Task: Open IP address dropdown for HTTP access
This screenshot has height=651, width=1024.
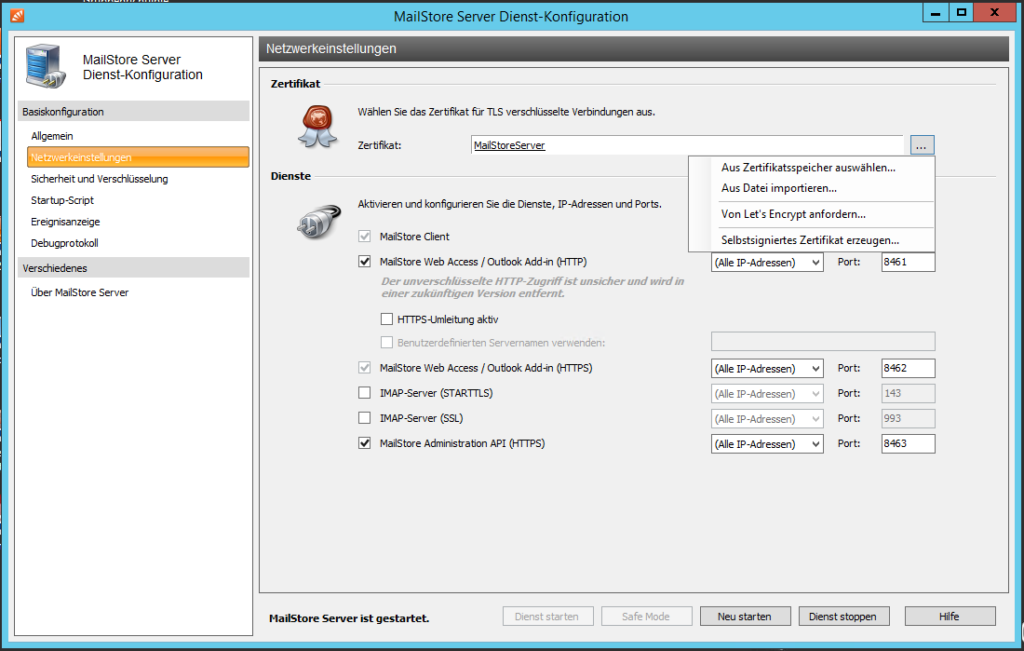Action: (x=766, y=262)
